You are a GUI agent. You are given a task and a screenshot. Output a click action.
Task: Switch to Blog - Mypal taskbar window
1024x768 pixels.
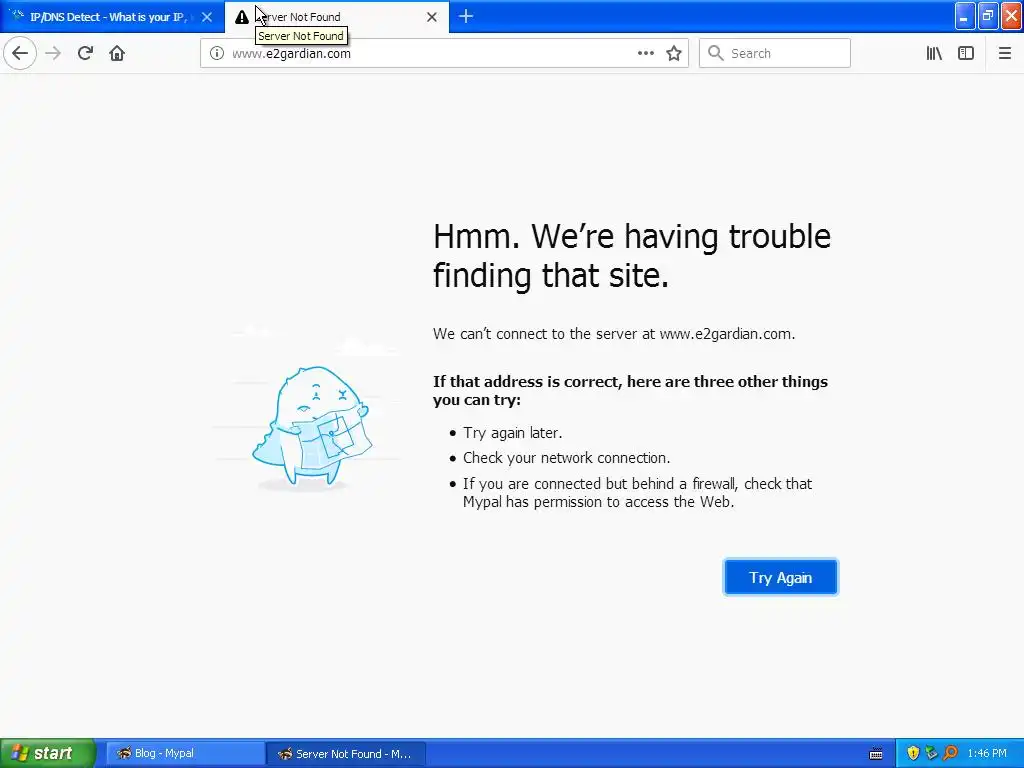pyautogui.click(x=184, y=754)
